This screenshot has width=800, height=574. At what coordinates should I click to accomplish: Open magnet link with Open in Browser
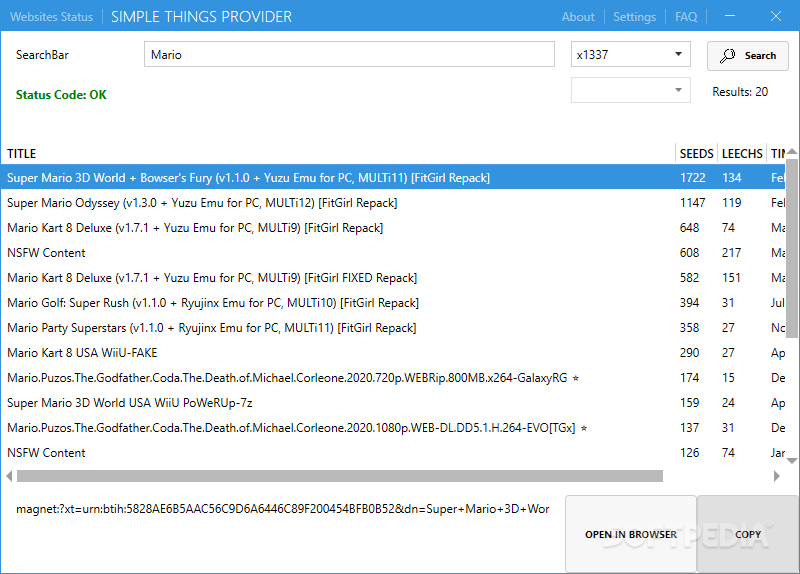click(631, 534)
